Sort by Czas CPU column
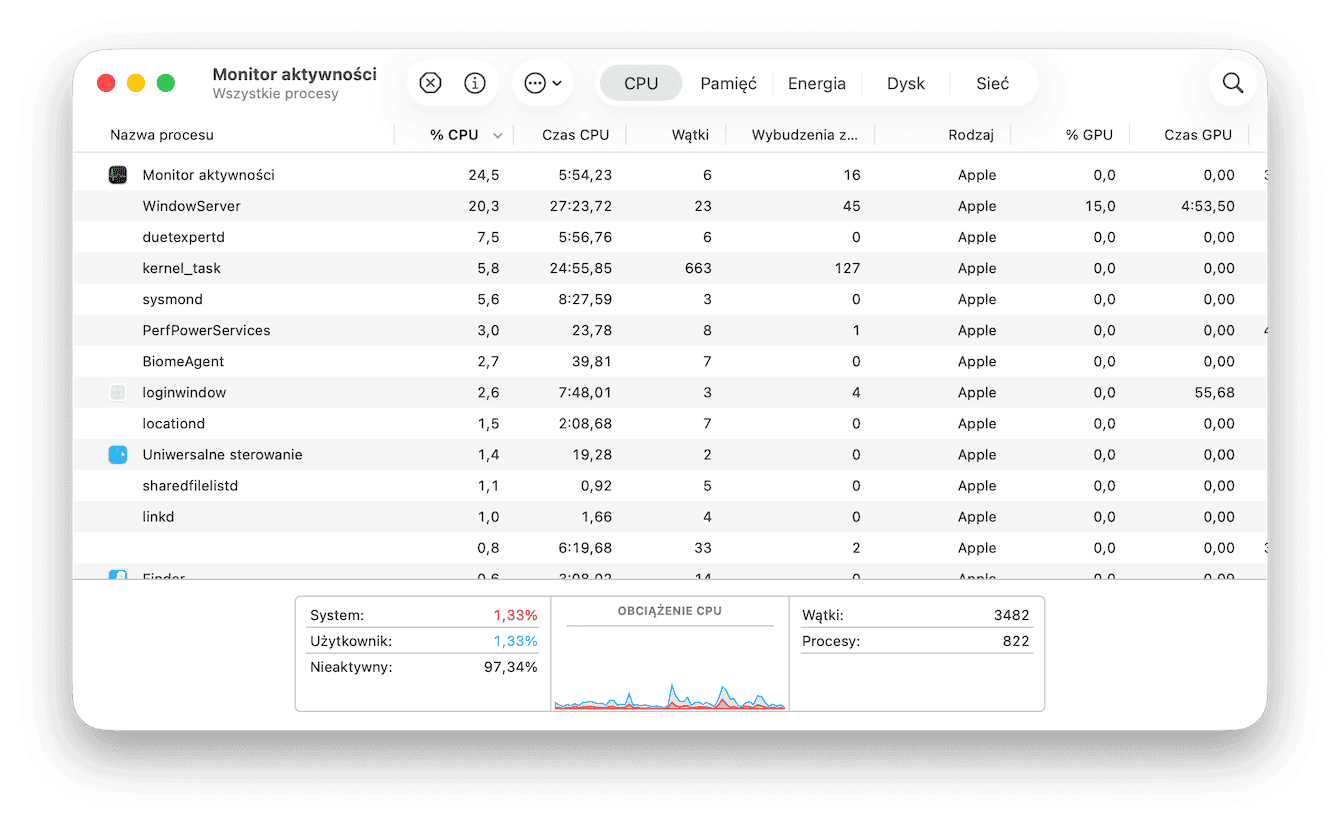The image size is (1340, 826). pyautogui.click(x=575, y=135)
